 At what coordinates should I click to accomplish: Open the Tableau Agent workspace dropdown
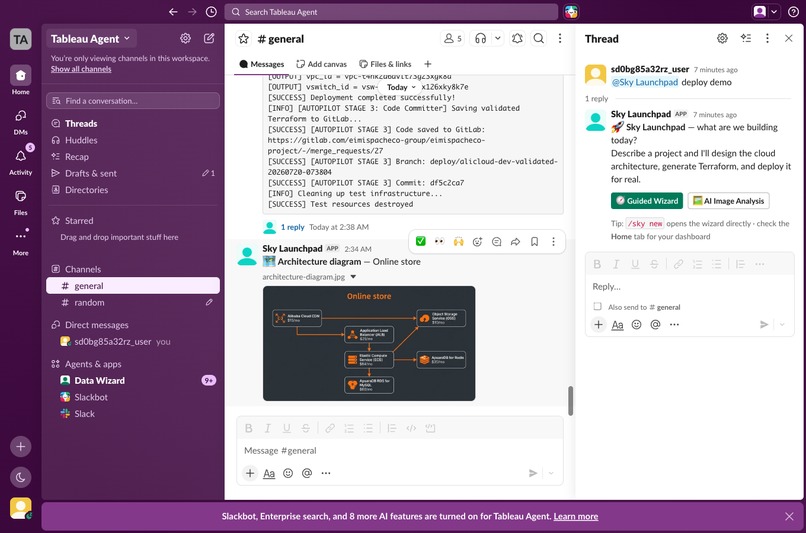90,39
